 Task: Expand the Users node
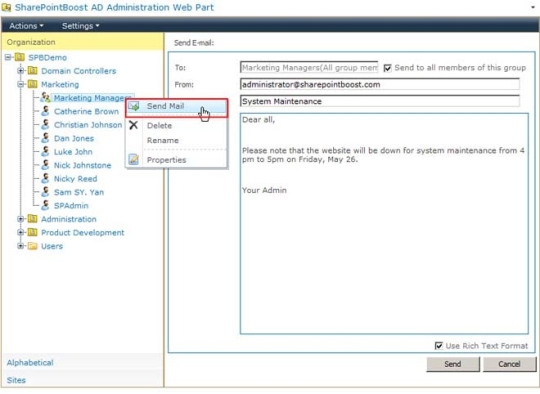point(20,246)
